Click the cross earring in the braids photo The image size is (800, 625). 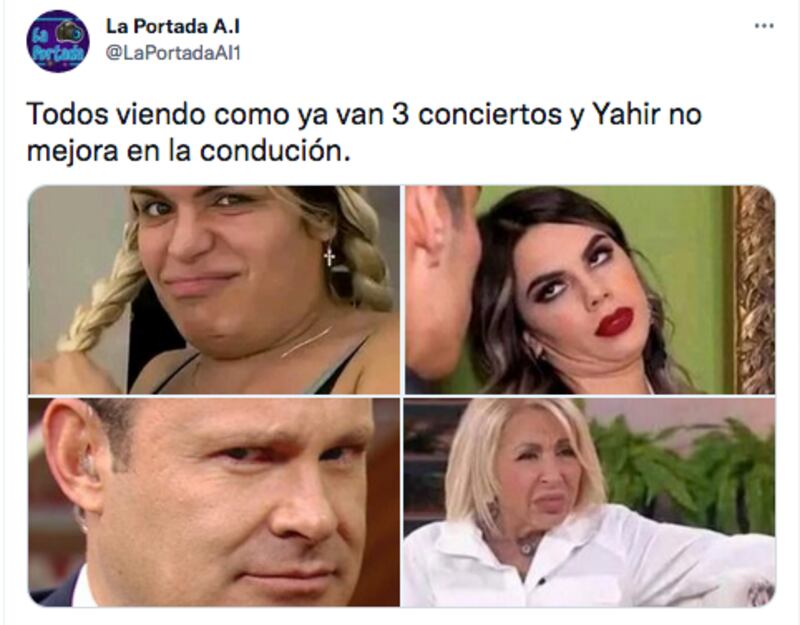[330, 255]
